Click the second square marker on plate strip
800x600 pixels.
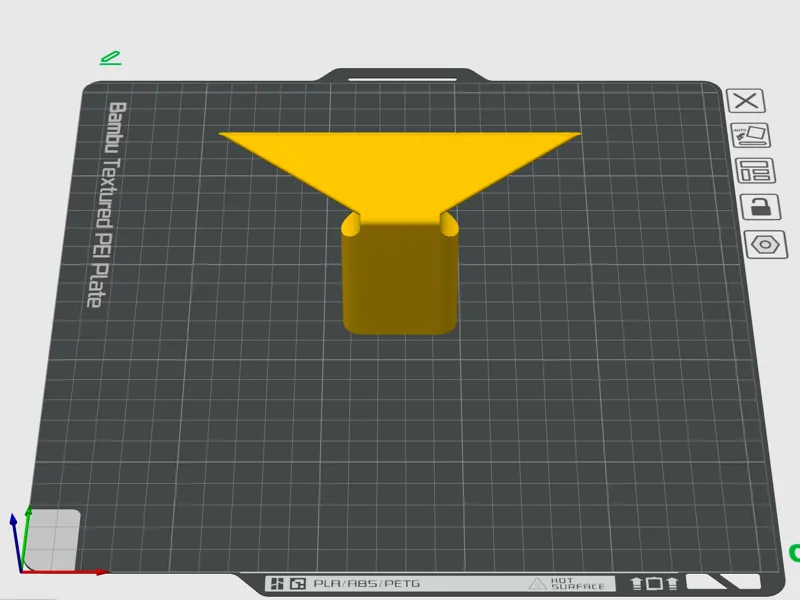pyautogui.click(x=297, y=583)
